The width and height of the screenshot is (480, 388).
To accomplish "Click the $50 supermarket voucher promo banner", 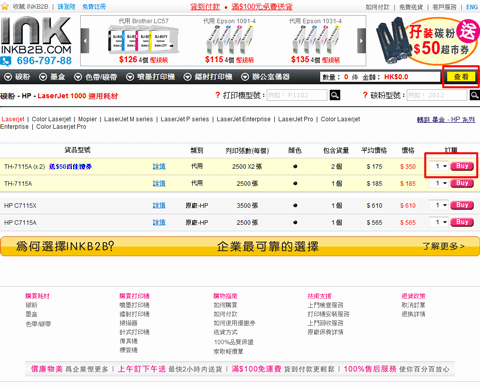I will [427, 41].
